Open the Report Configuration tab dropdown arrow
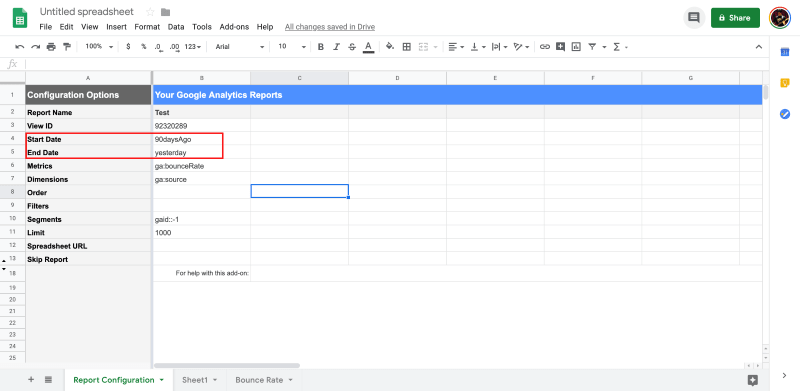The image size is (800, 391). (162, 380)
